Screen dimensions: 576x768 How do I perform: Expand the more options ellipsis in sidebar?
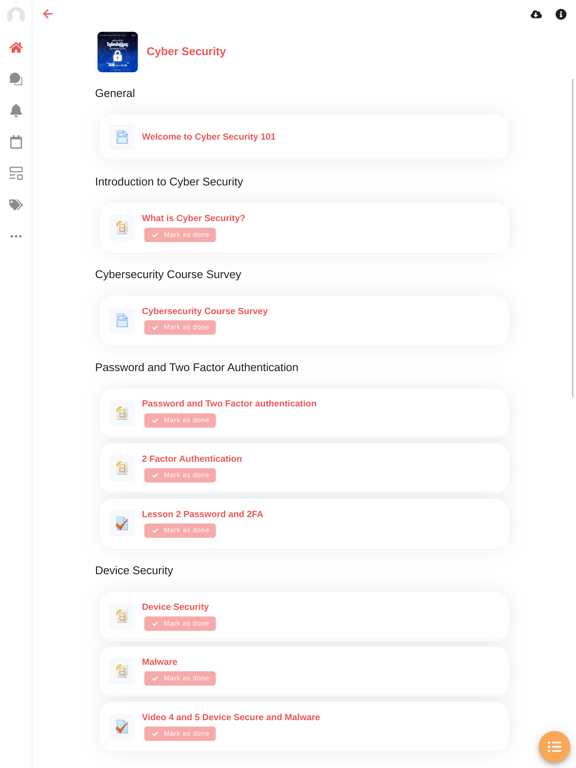click(16, 236)
